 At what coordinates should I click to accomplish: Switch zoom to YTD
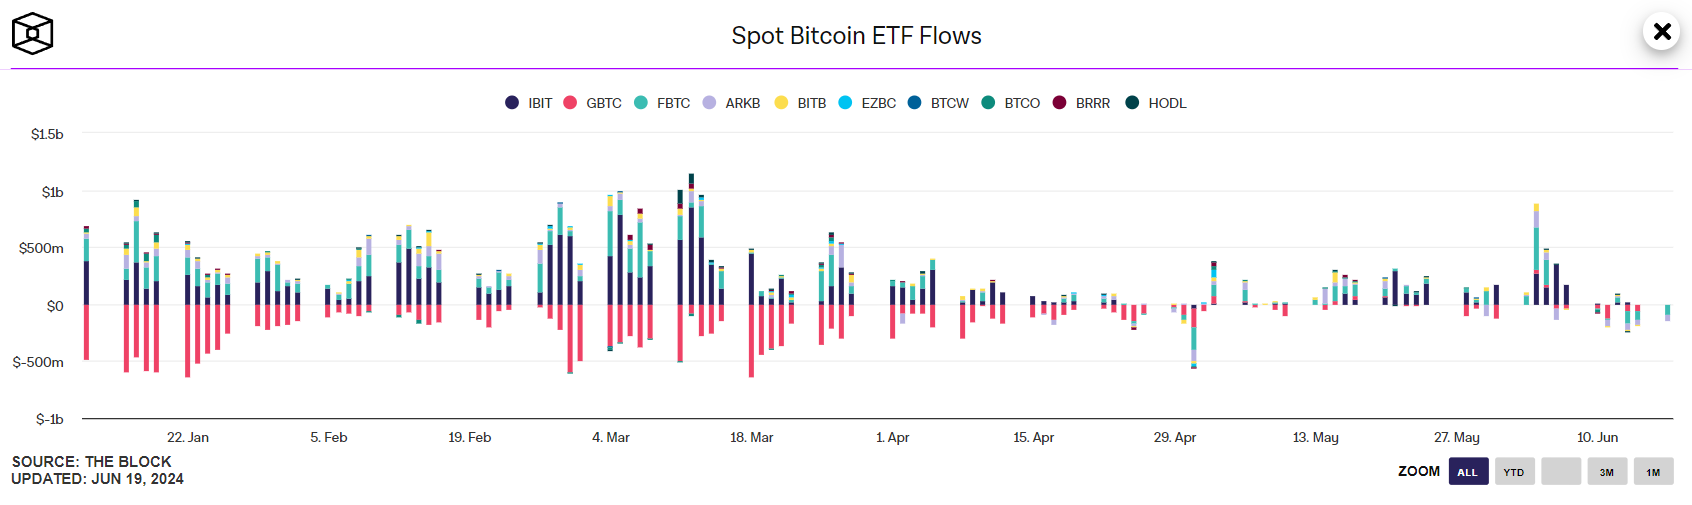point(1514,472)
